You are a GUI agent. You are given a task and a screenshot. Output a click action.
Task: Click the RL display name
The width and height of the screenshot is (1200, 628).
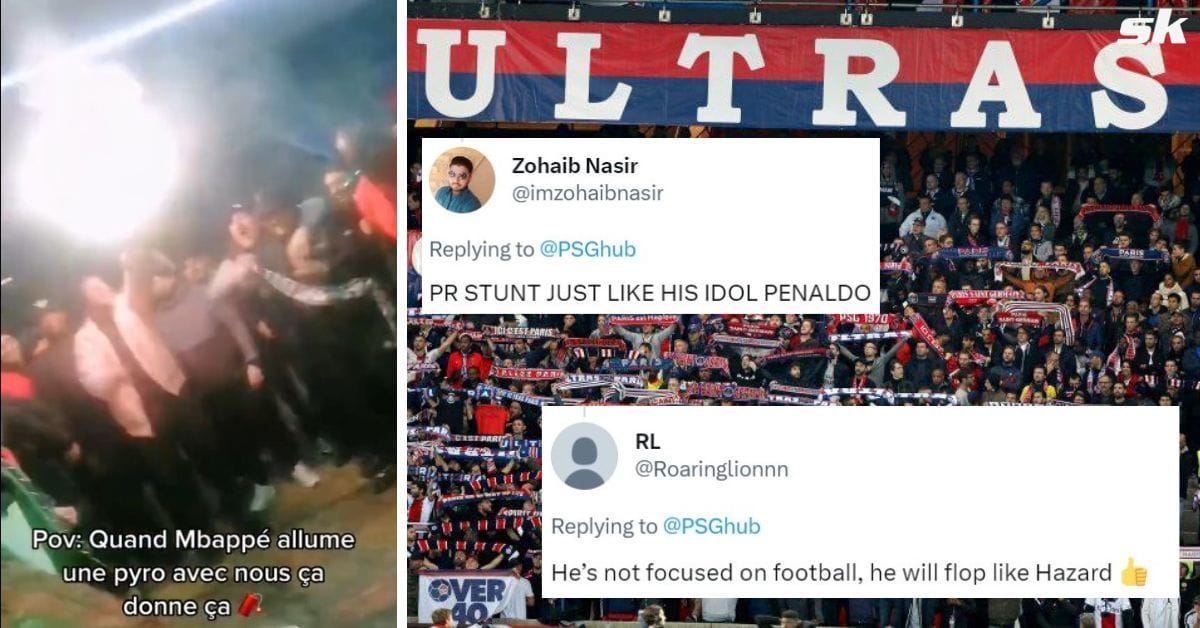click(648, 442)
